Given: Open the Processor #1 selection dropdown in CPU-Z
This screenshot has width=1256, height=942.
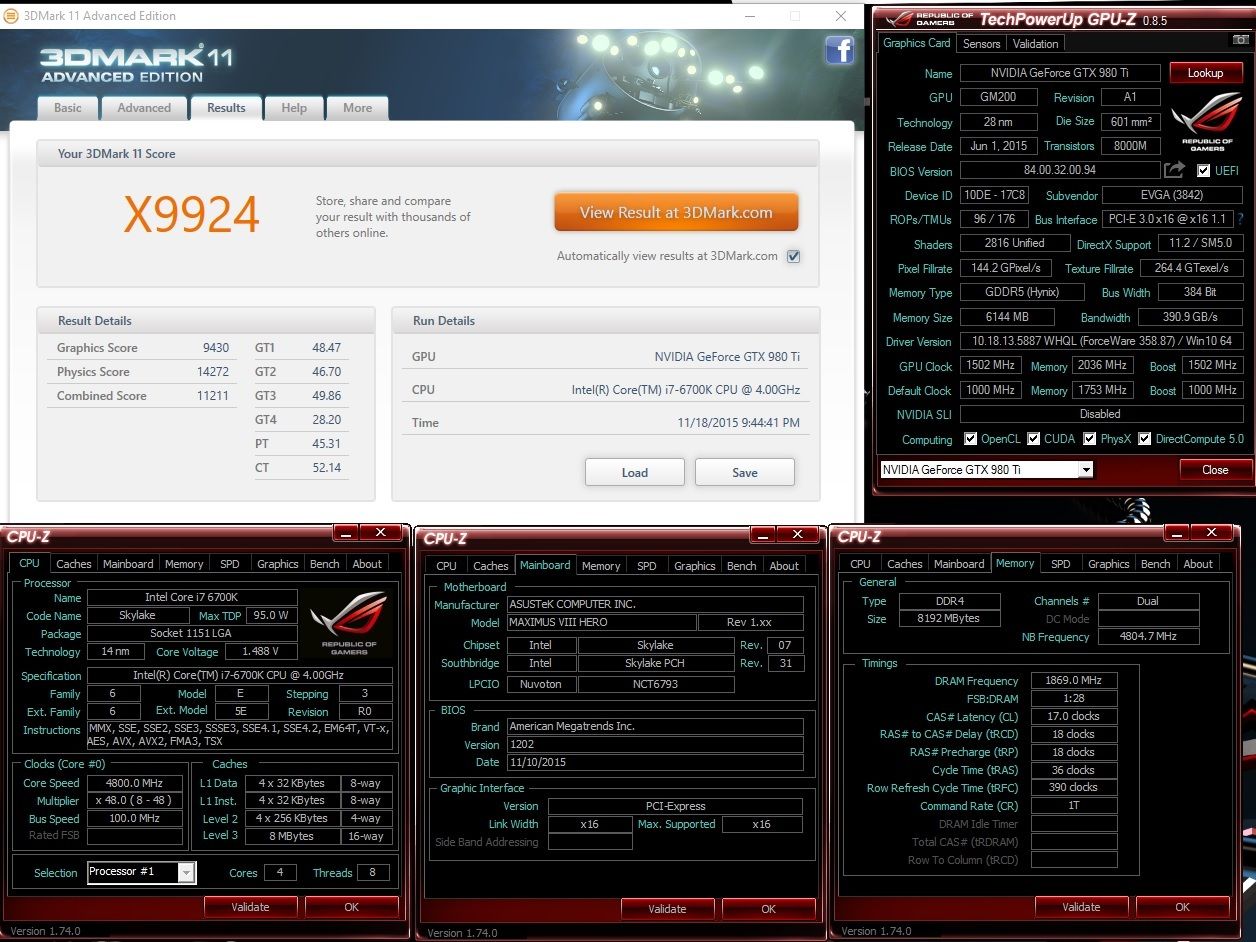Looking at the screenshot, I should coord(186,873).
